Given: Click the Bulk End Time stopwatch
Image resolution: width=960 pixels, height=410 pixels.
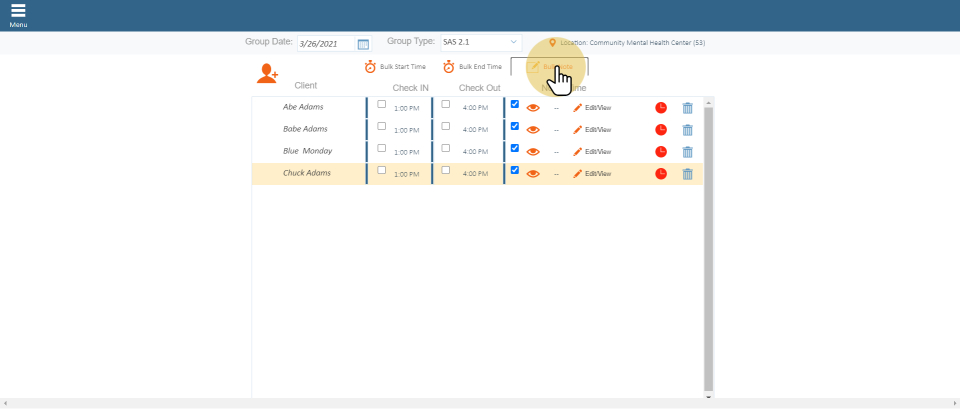Looking at the screenshot, I should [x=449, y=67].
